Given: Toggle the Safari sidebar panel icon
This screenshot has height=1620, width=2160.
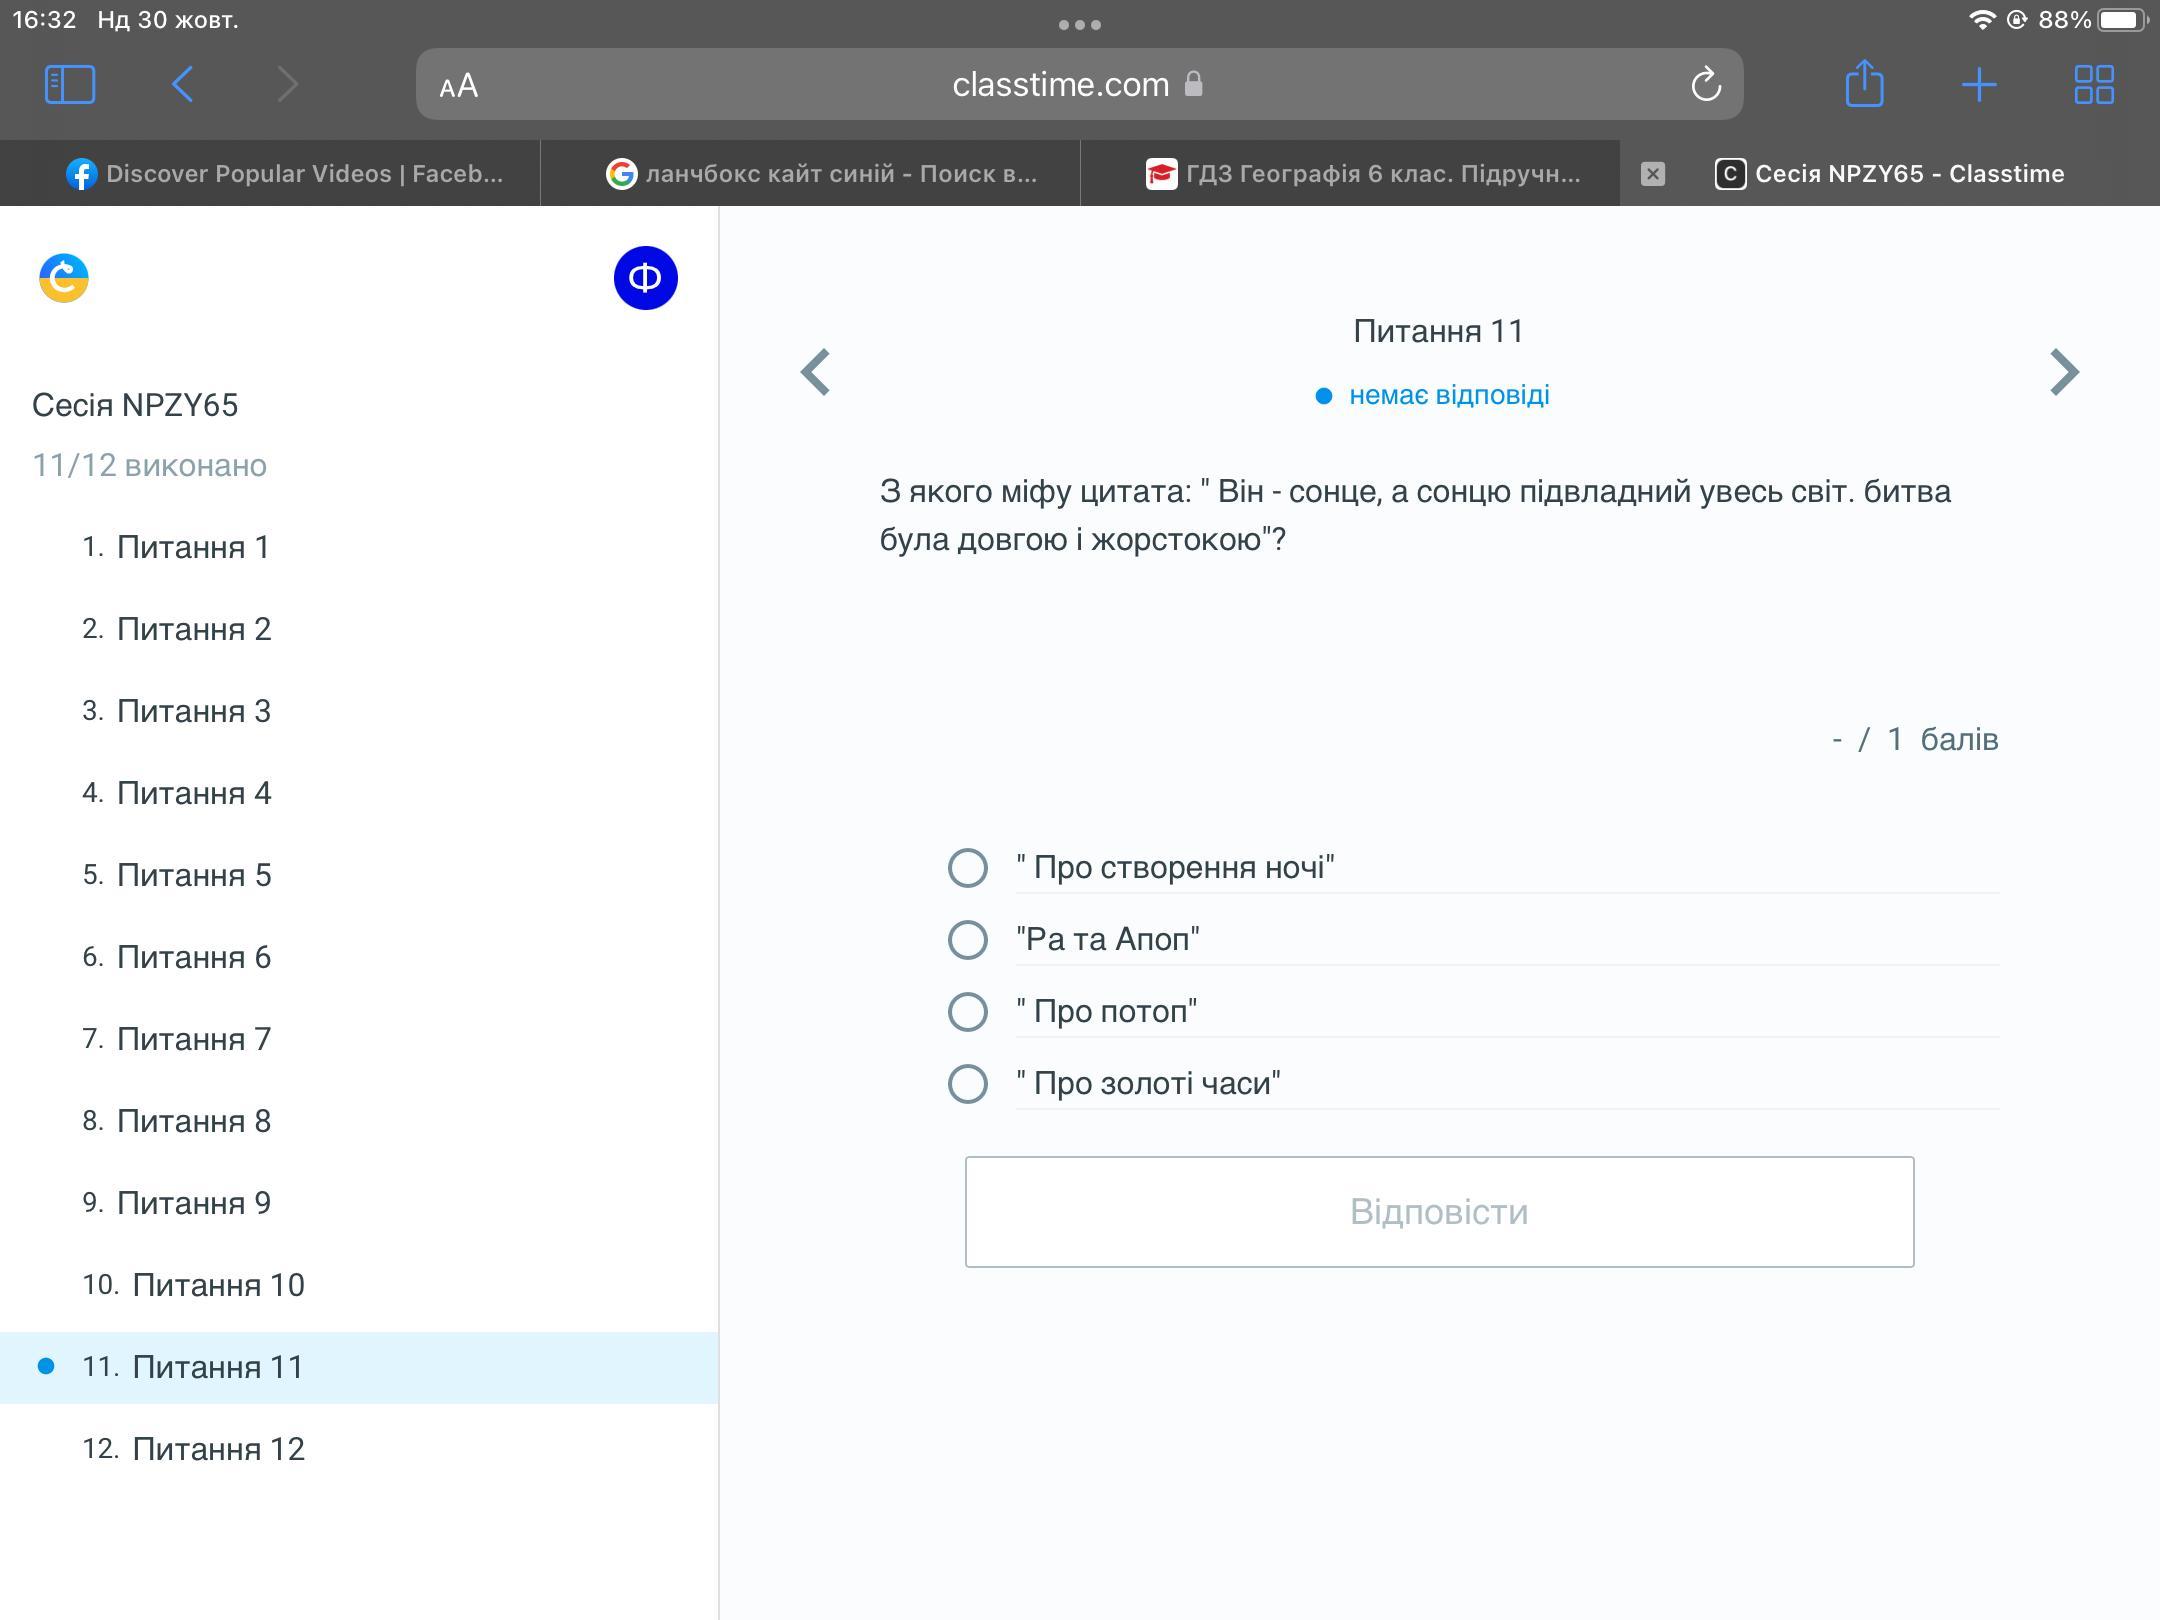Looking at the screenshot, I should pyautogui.click(x=70, y=84).
